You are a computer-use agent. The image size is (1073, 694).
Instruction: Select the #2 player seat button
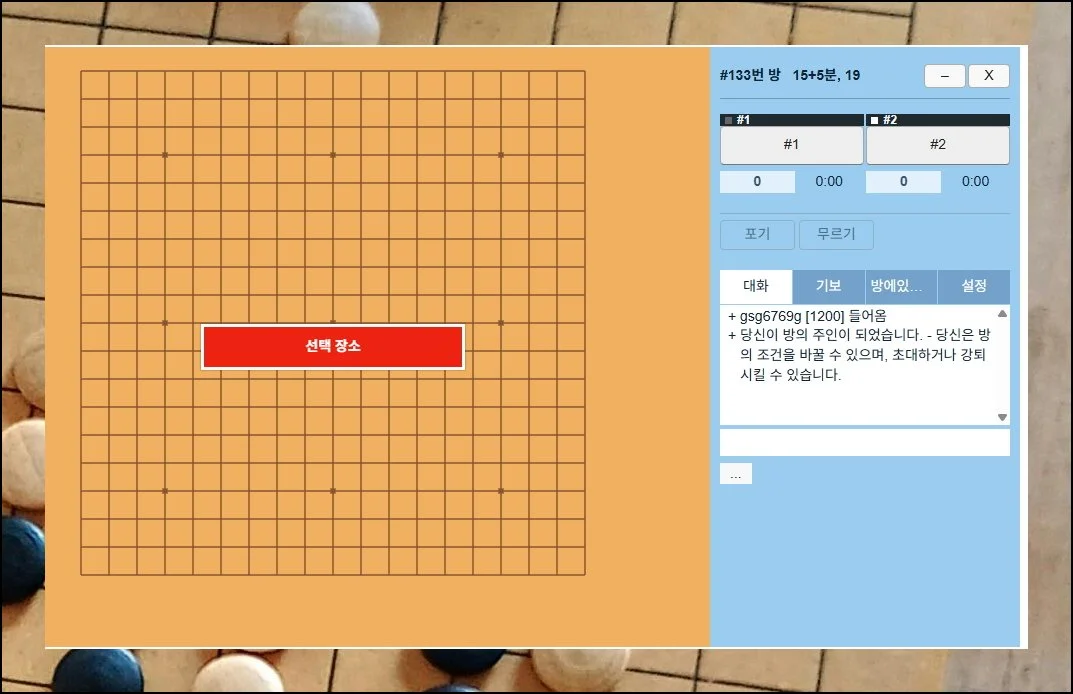tap(937, 145)
